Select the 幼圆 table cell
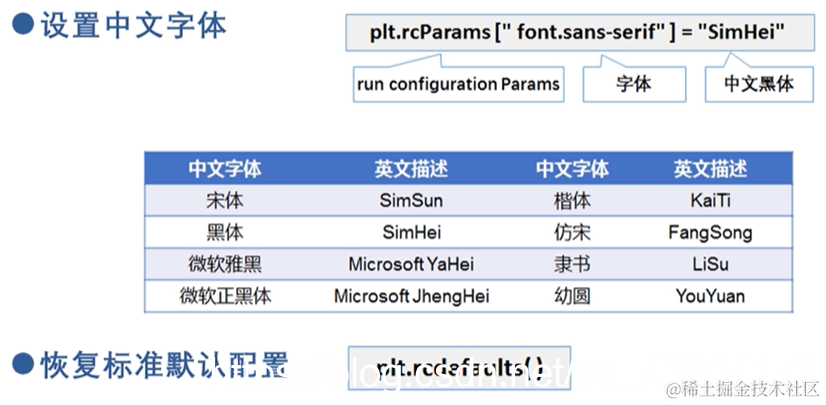Image resolution: width=826 pixels, height=405 pixels. [x=573, y=296]
